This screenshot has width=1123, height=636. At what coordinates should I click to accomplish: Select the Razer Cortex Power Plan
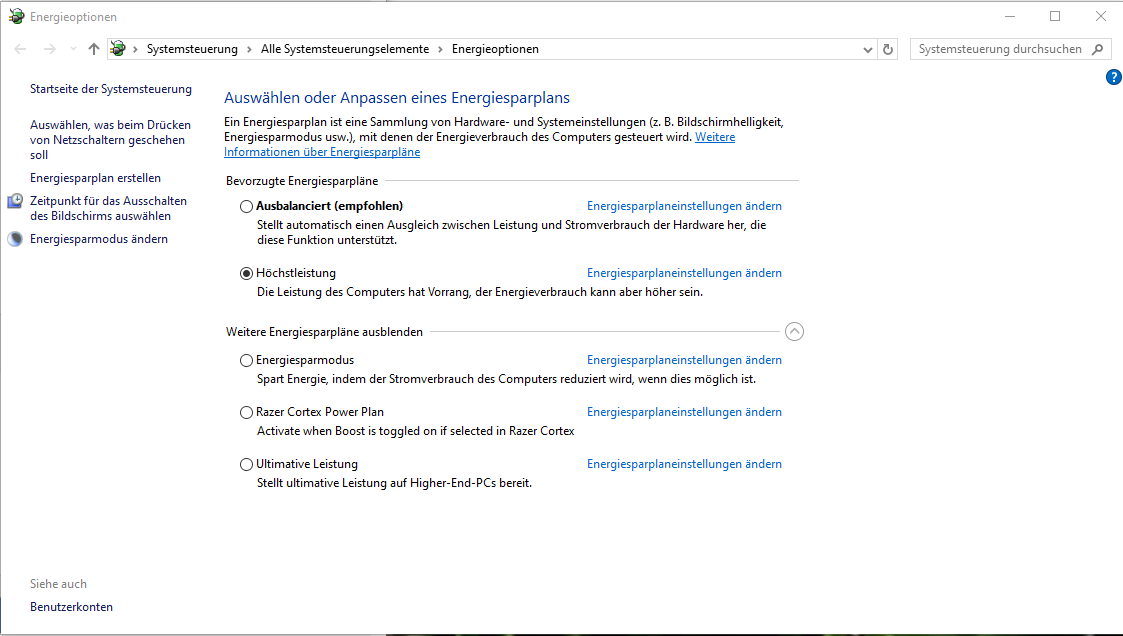click(x=246, y=413)
